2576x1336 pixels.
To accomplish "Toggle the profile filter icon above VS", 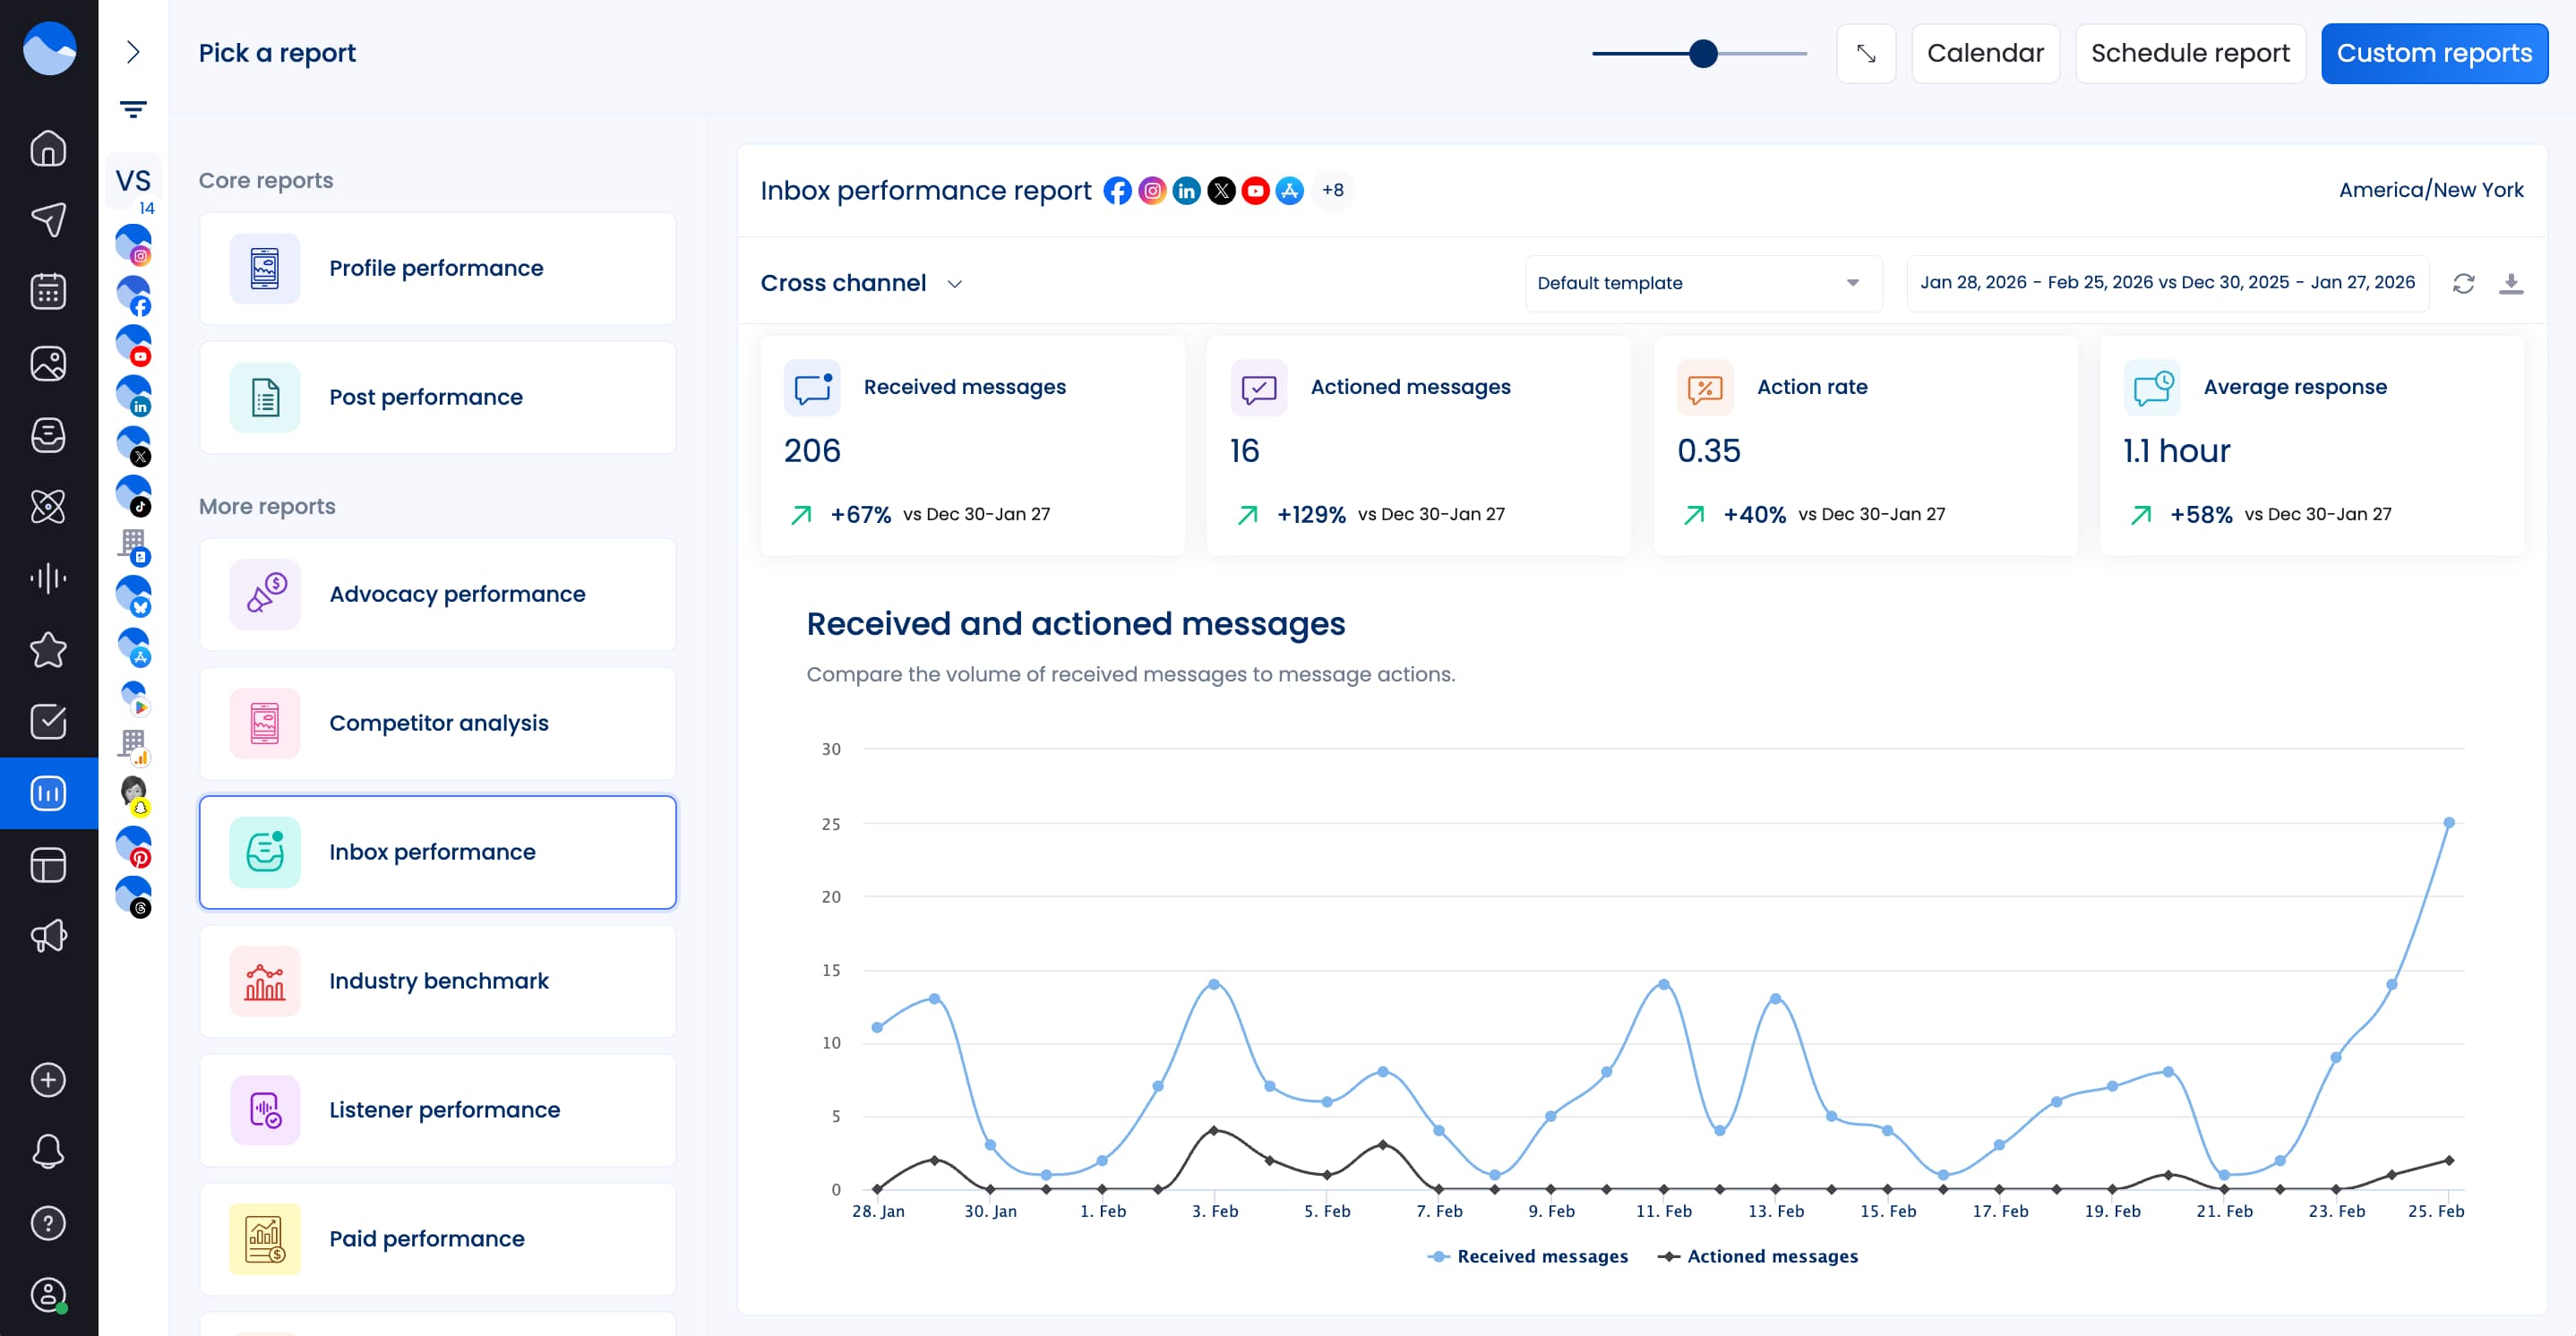I will pyautogui.click(x=133, y=108).
